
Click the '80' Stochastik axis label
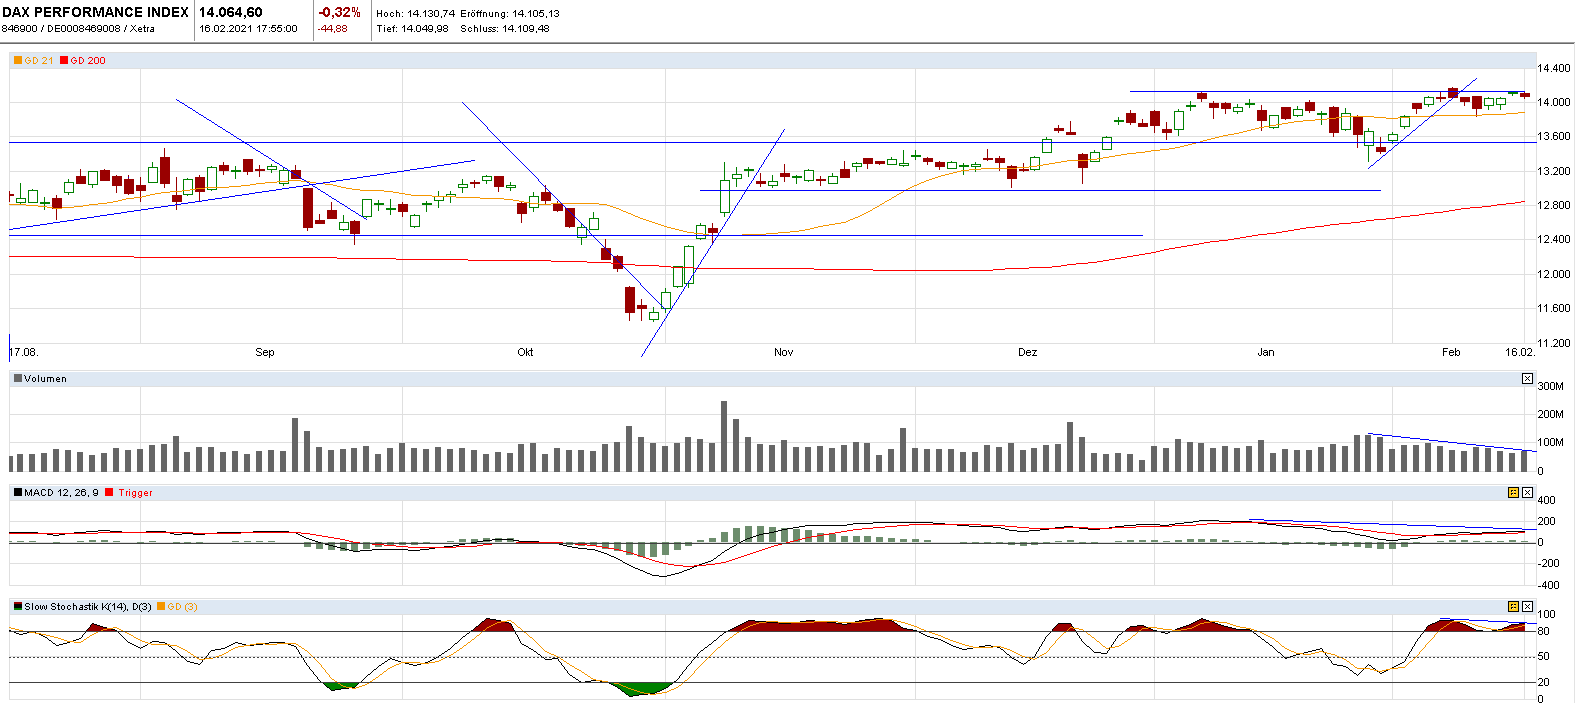(x=1544, y=631)
